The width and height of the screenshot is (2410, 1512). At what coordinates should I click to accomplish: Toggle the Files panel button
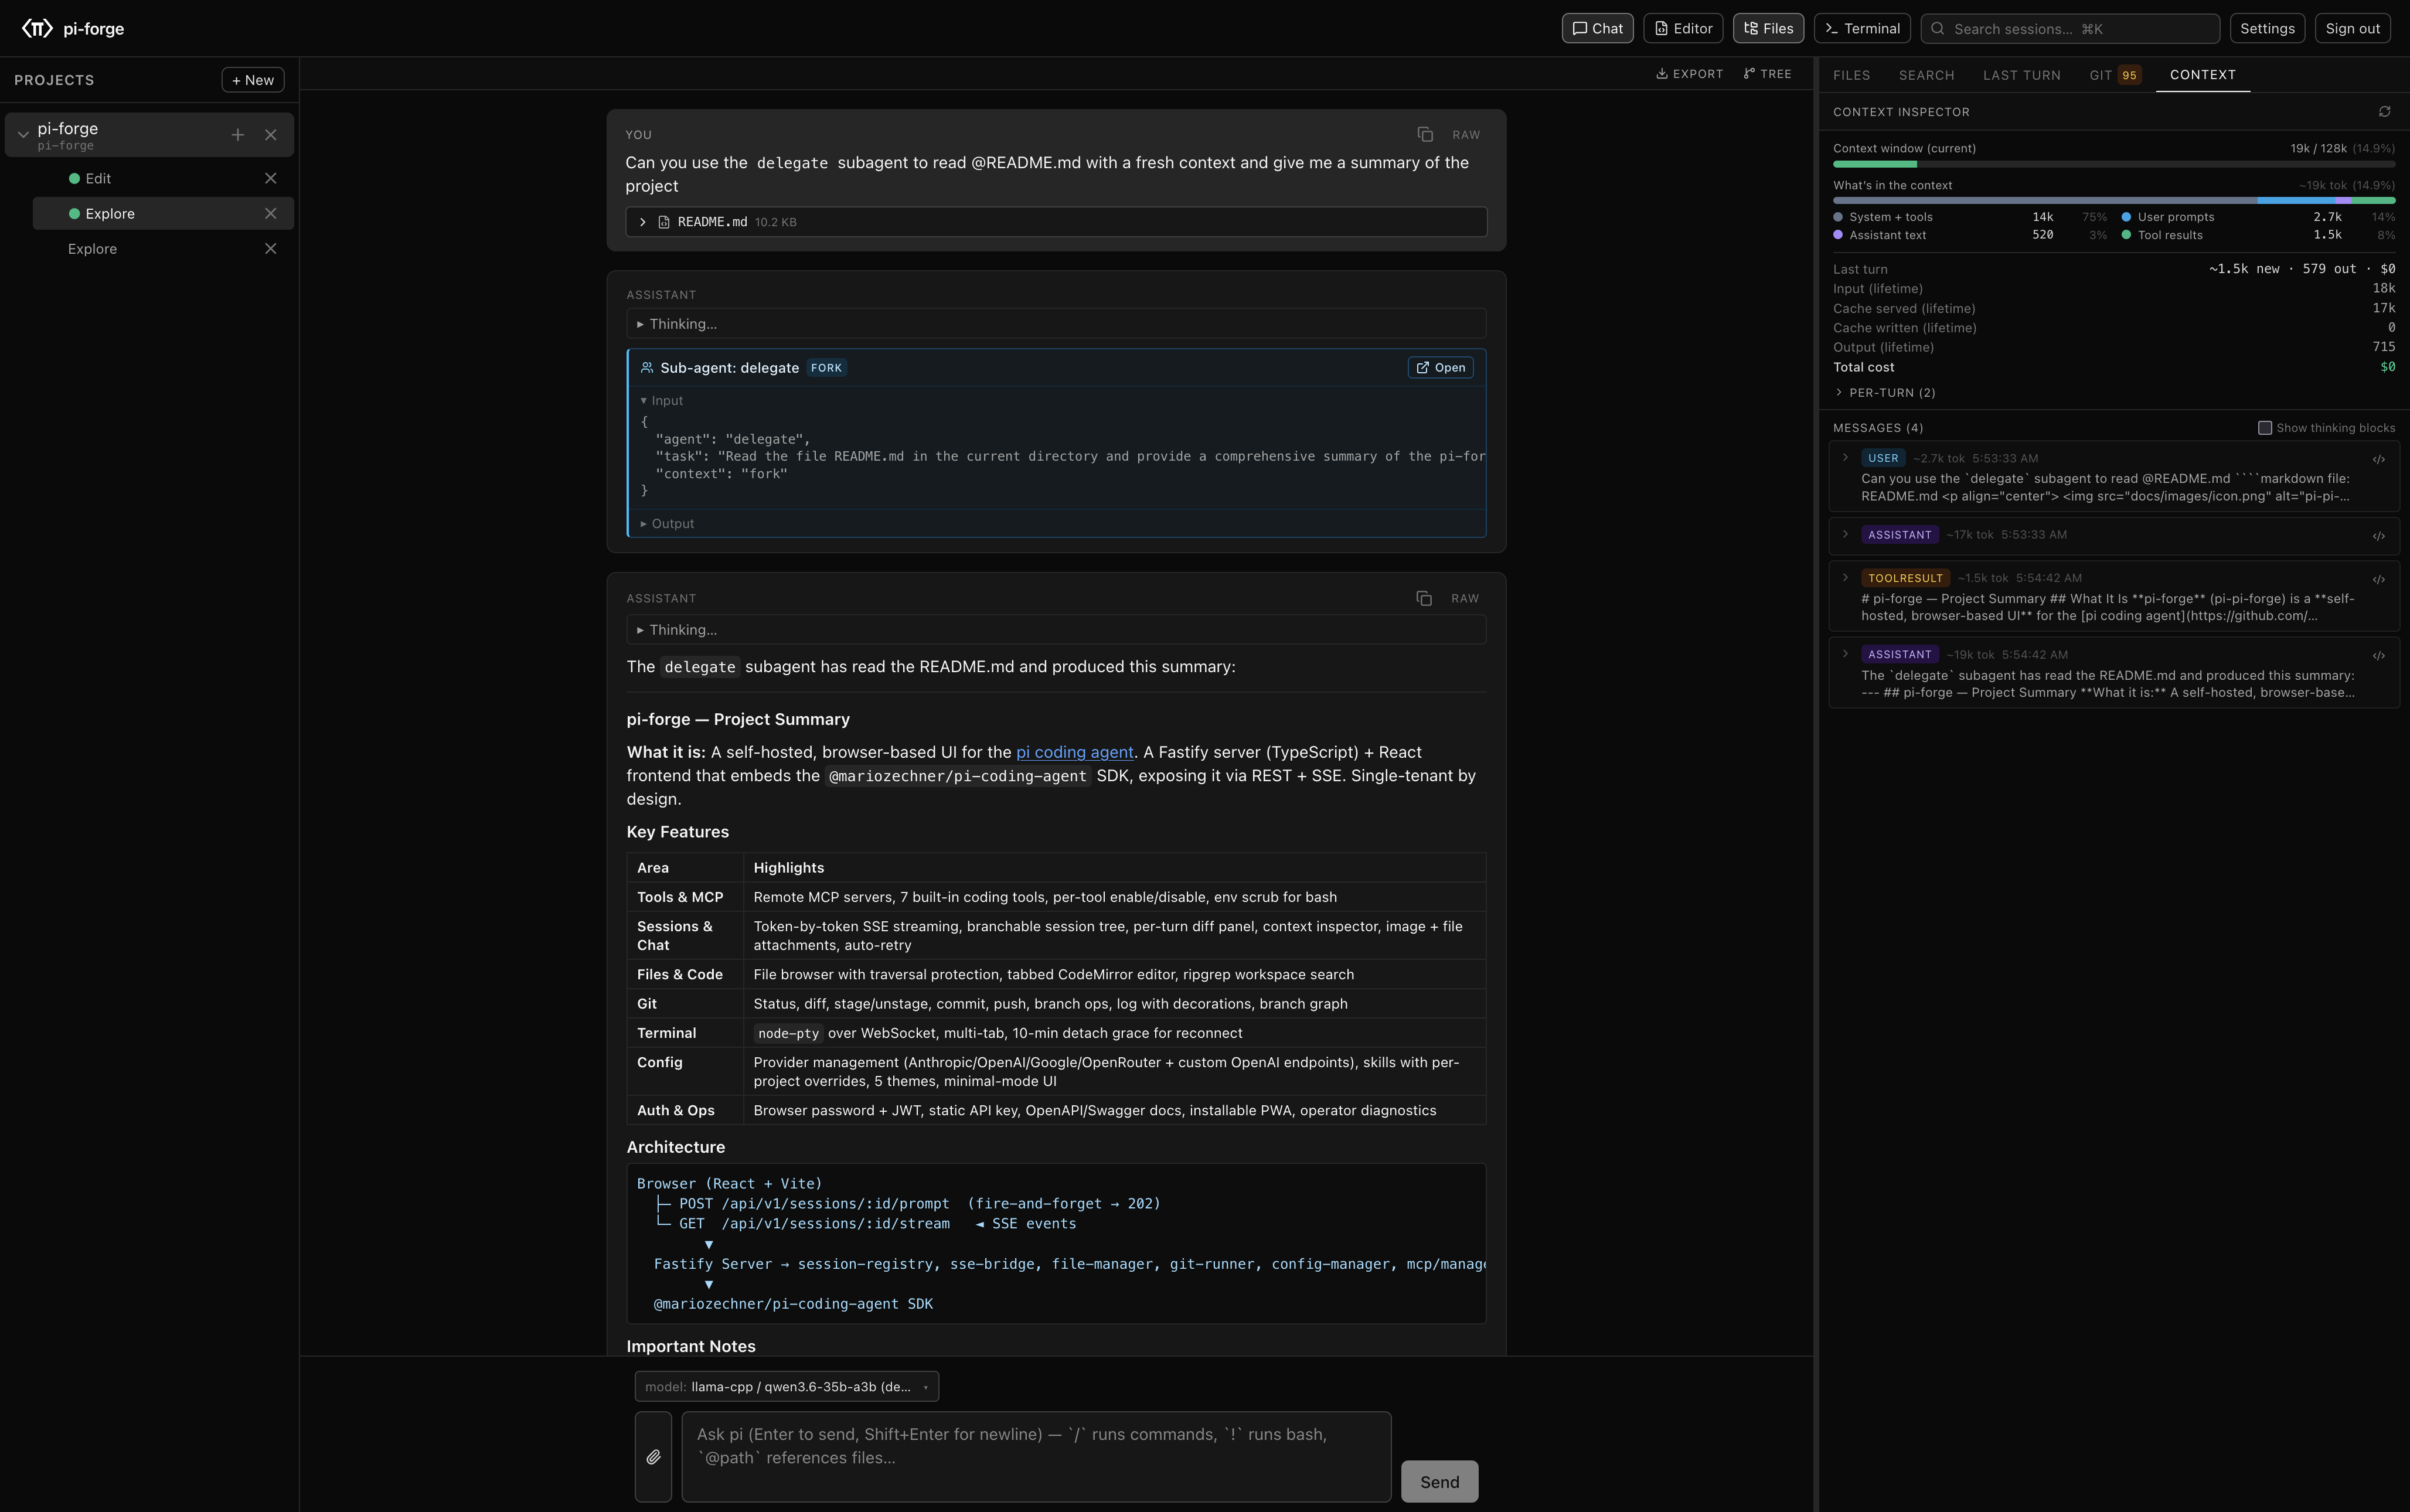pos(1768,28)
